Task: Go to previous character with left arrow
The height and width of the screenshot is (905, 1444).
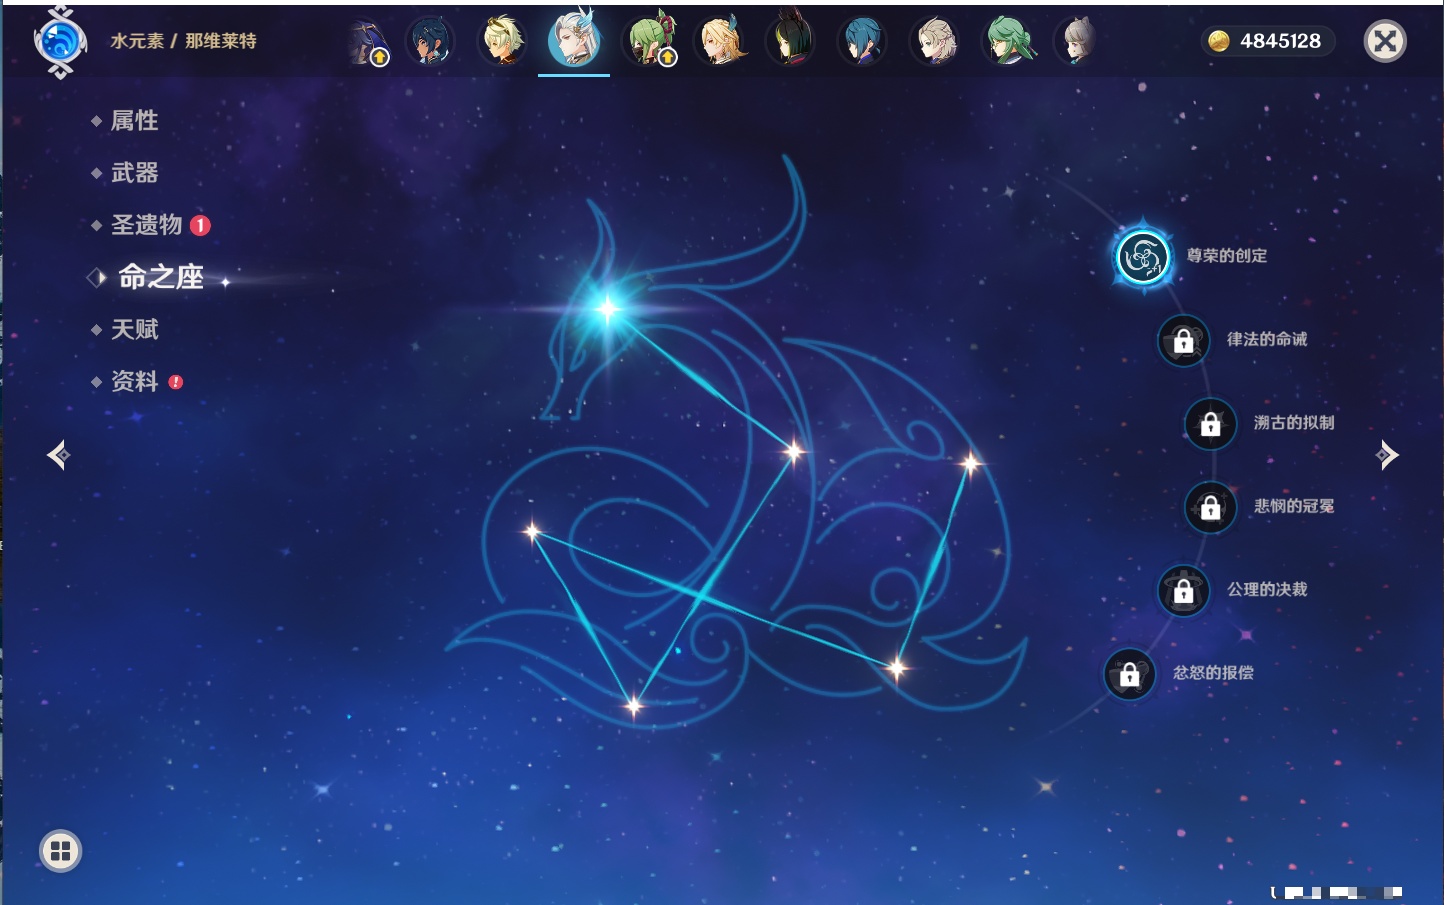Action: pyautogui.click(x=58, y=455)
